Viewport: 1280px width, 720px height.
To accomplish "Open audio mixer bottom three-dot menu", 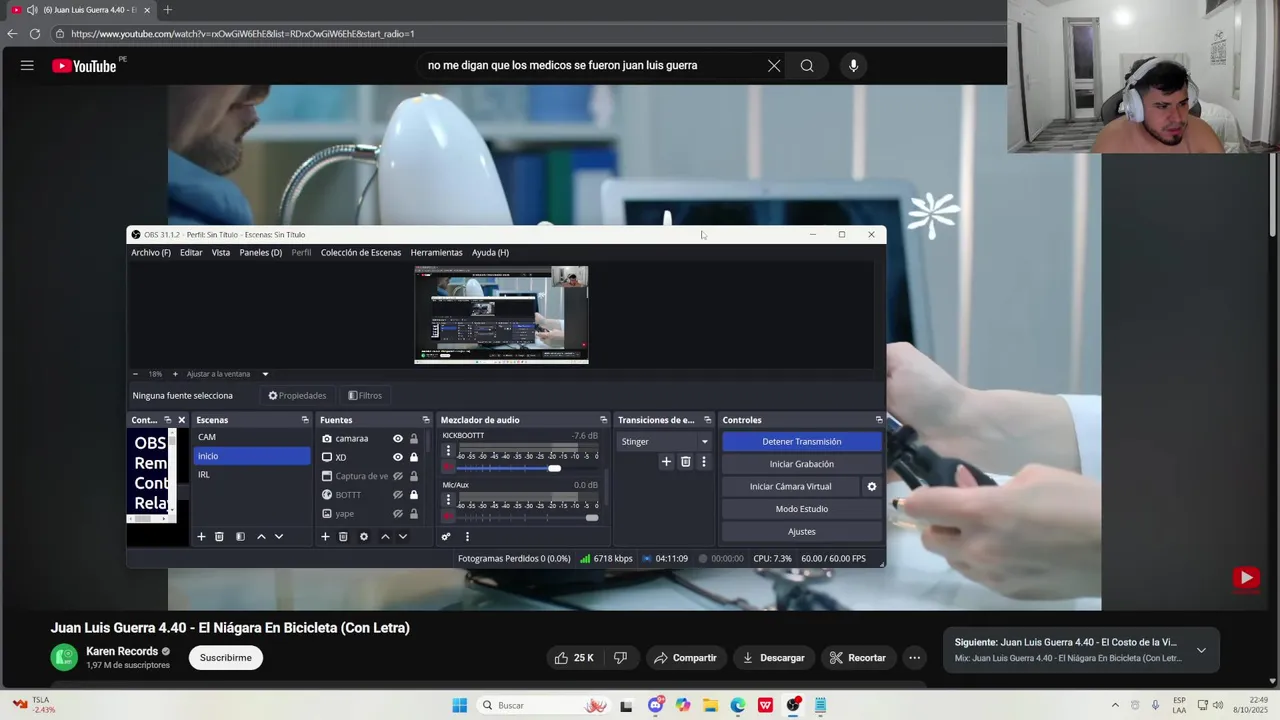I will coord(467,537).
